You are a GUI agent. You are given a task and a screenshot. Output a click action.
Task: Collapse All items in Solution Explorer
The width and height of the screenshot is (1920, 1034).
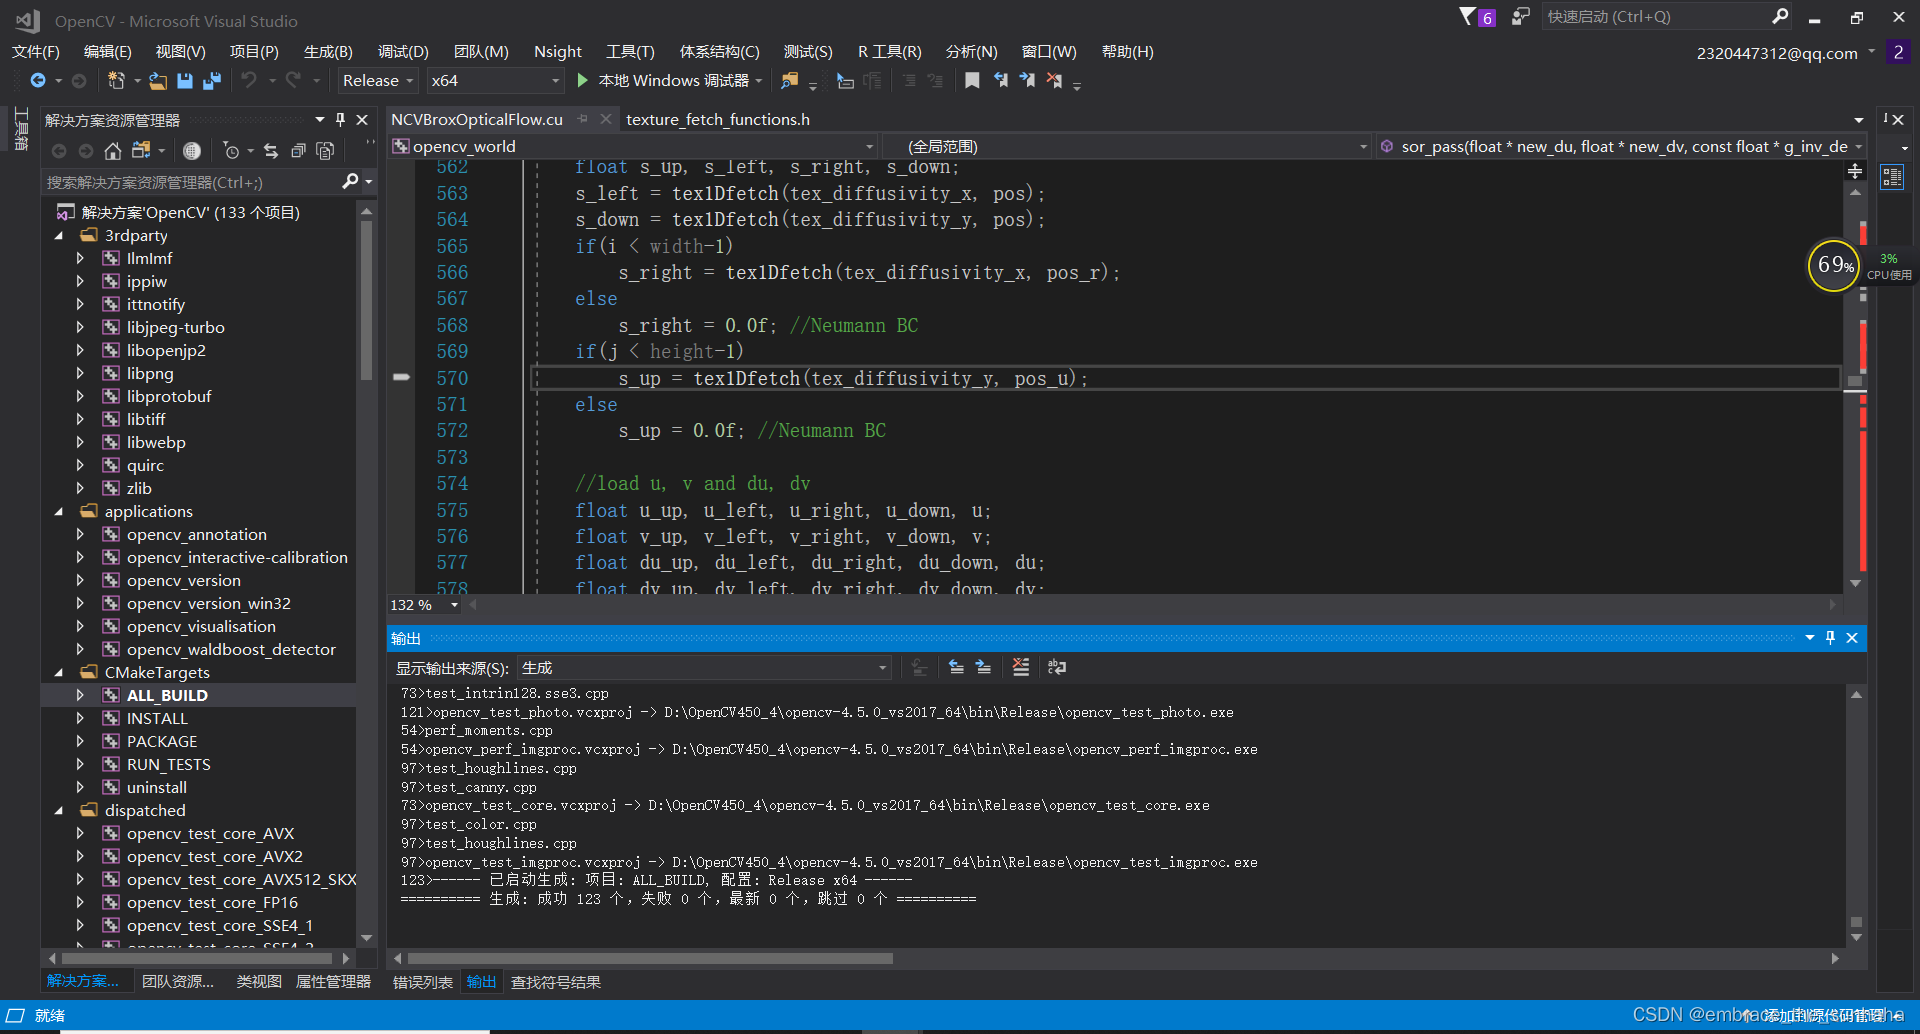tap(298, 150)
